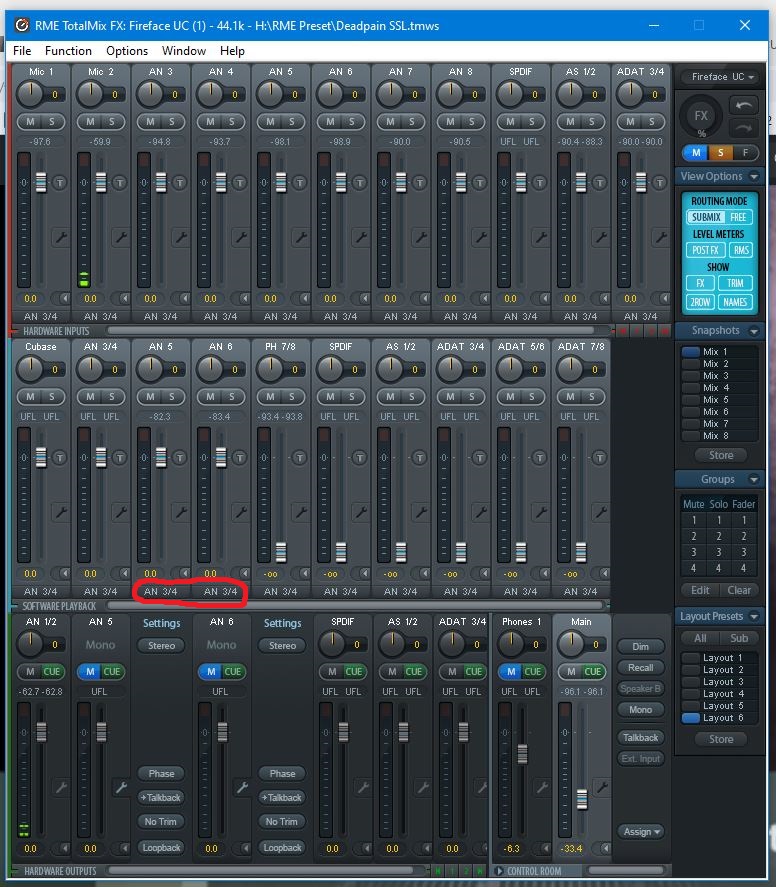Click the undo arrow beside the FX knob

[x=741, y=105]
